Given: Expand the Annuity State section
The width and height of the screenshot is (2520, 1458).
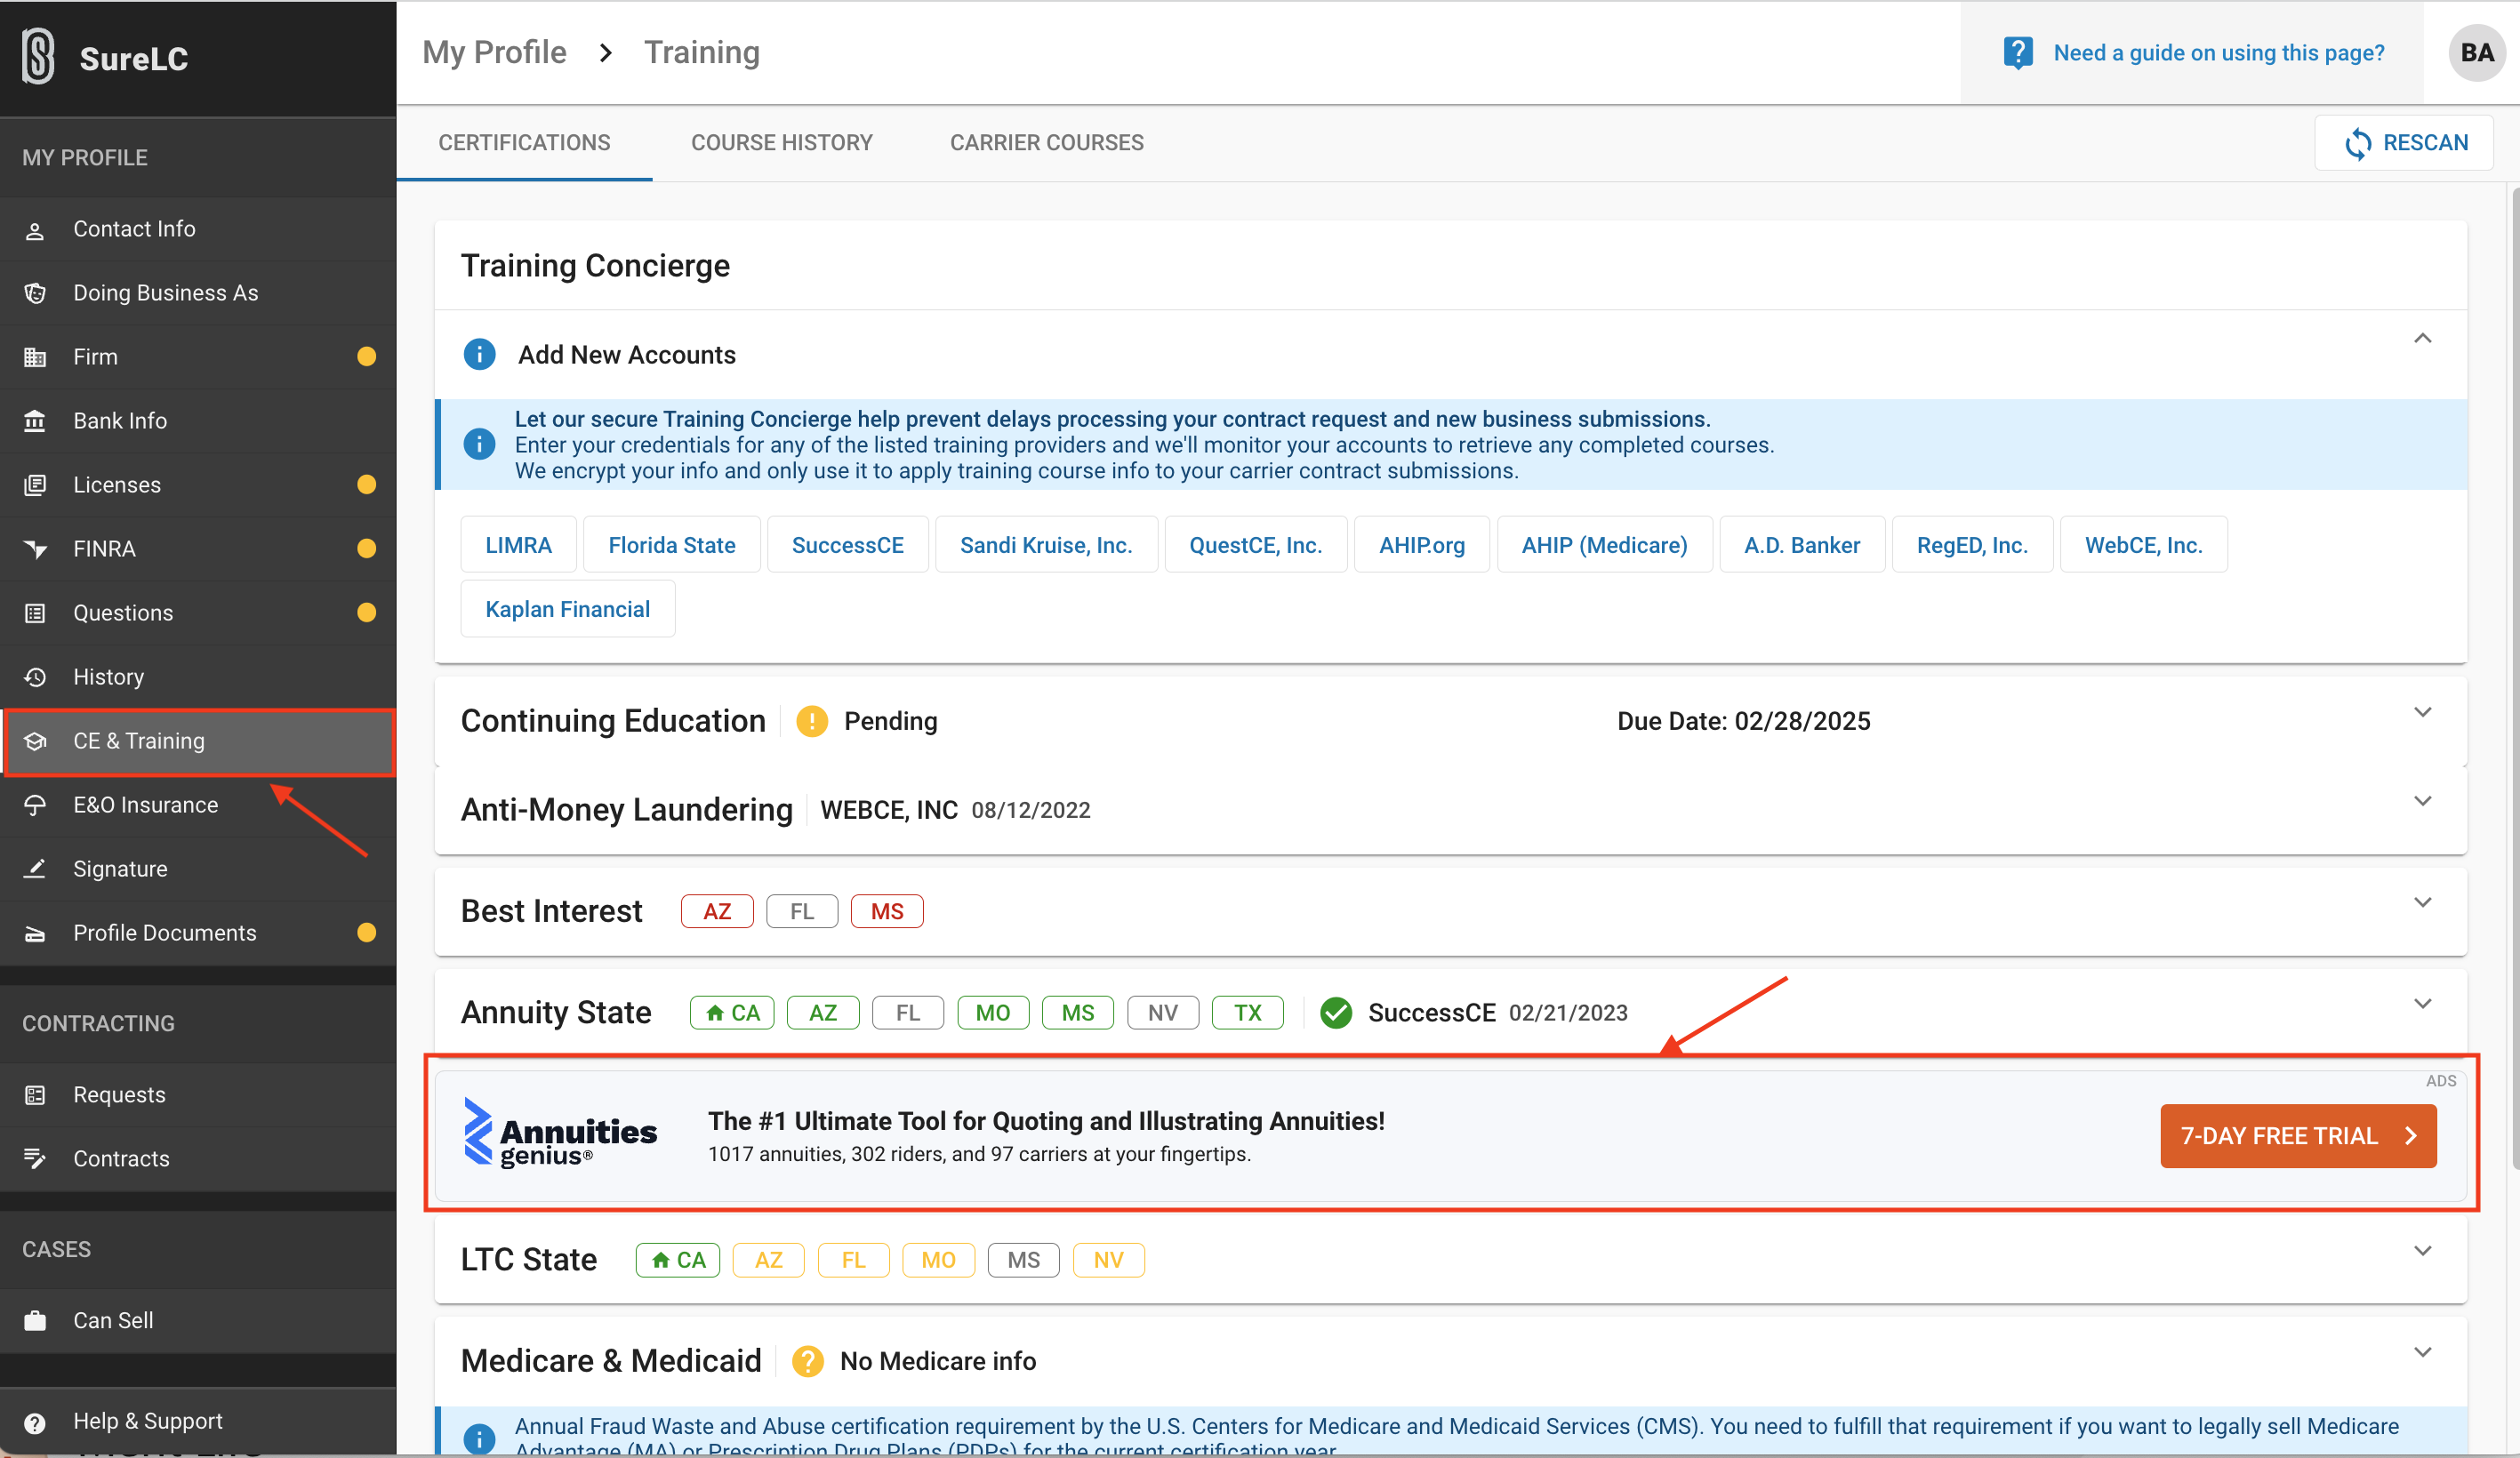Looking at the screenshot, I should pyautogui.click(x=2423, y=1004).
